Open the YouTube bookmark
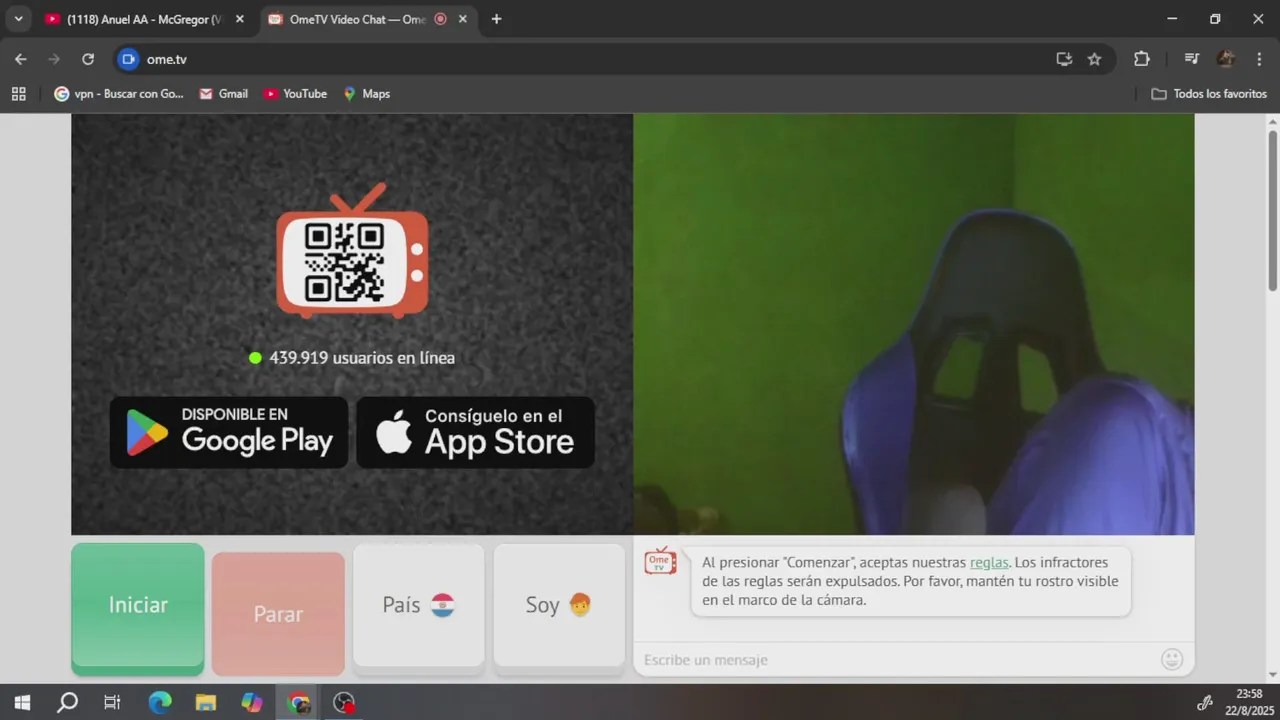This screenshot has height=720, width=1280. tap(295, 94)
